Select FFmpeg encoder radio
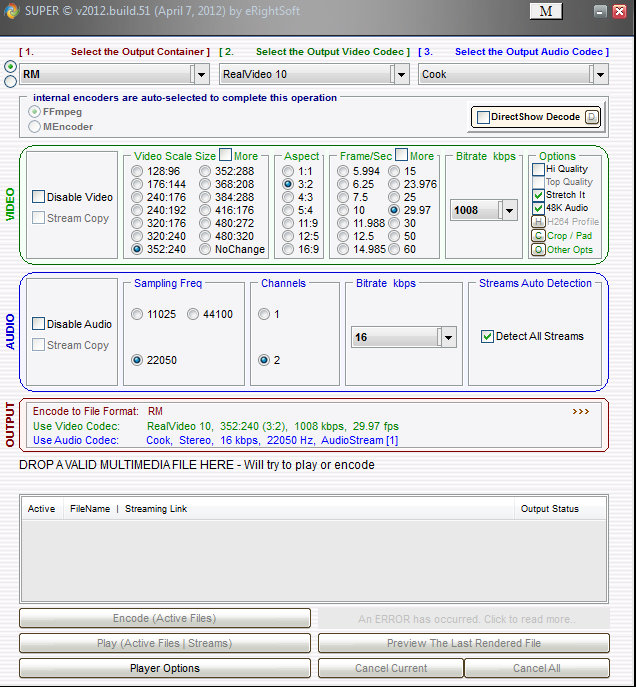Screen dimensions: 636x687 click(x=34, y=112)
